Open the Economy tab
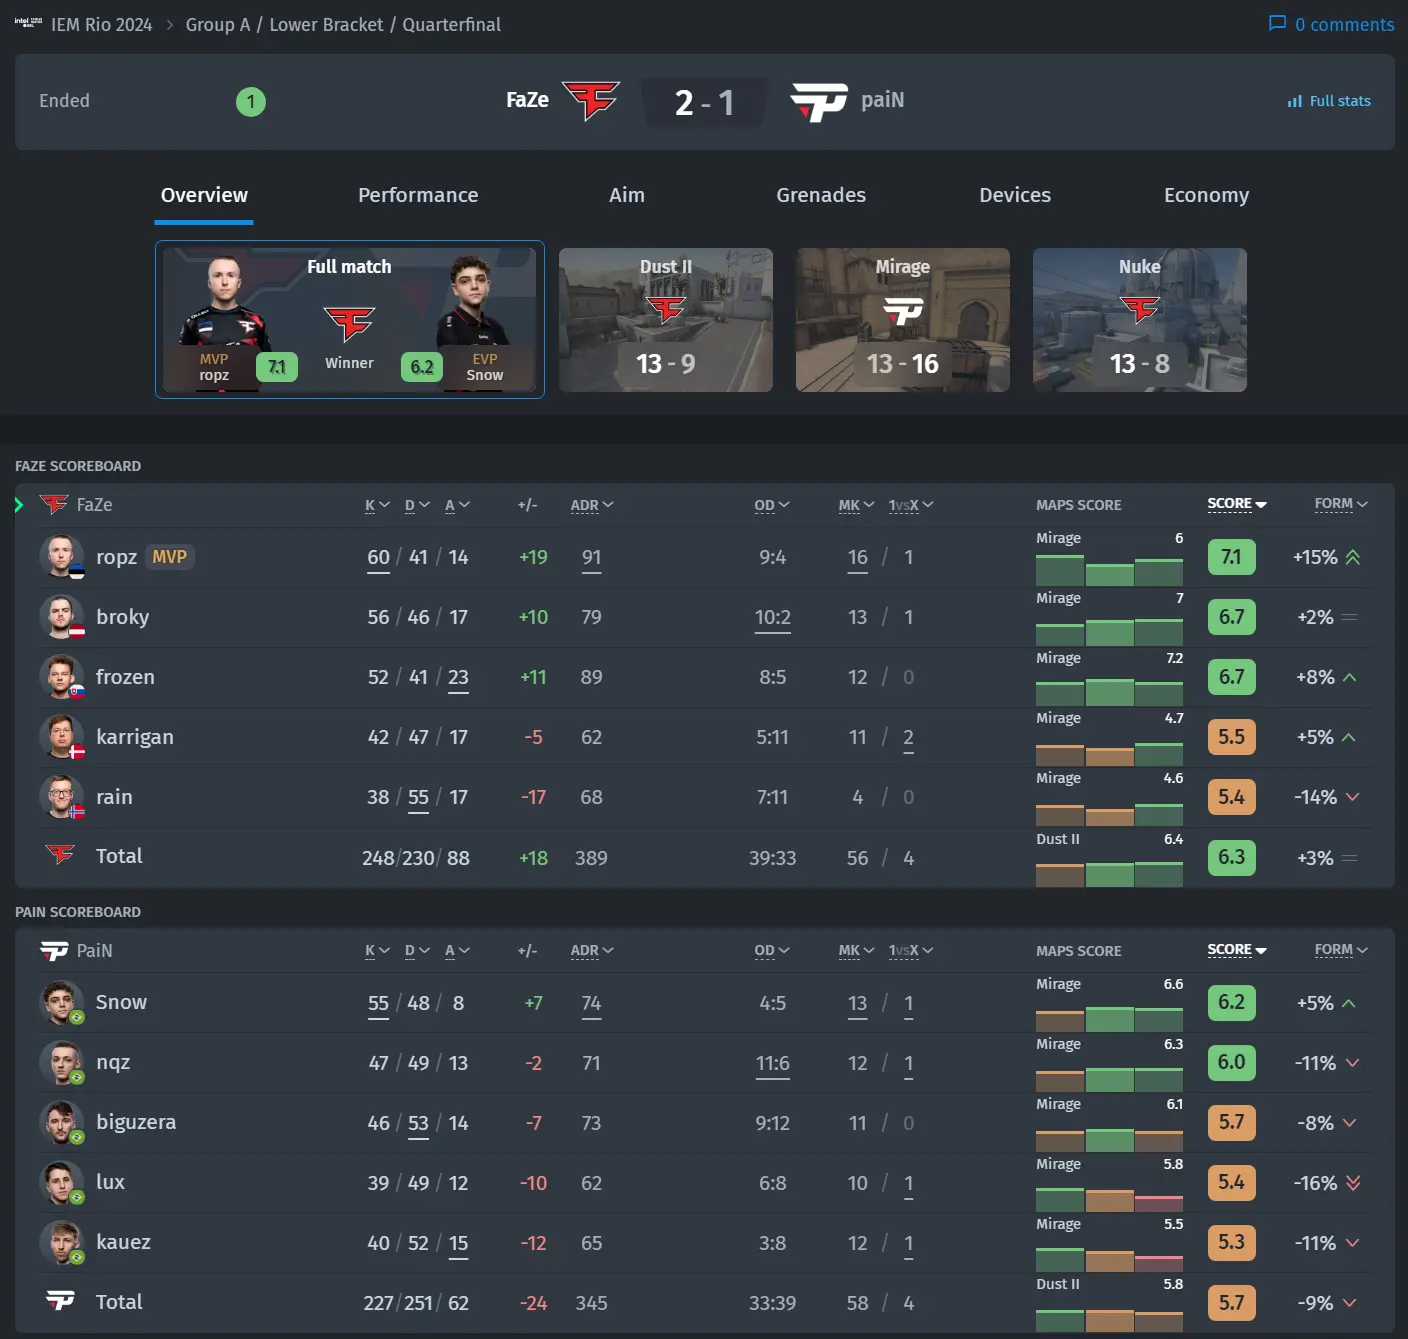Image resolution: width=1408 pixels, height=1339 pixels. coord(1206,195)
